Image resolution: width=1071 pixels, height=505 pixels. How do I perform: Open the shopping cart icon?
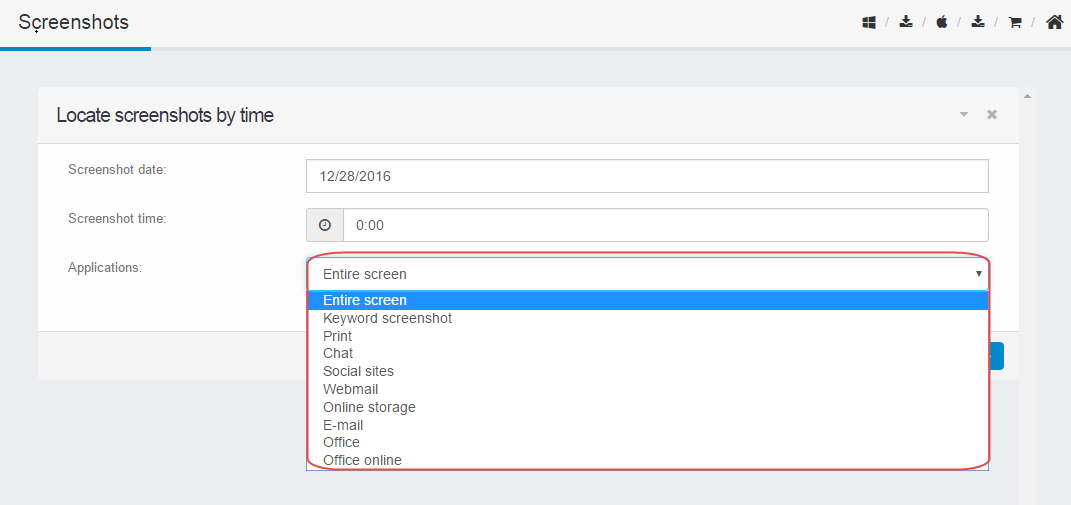1015,23
